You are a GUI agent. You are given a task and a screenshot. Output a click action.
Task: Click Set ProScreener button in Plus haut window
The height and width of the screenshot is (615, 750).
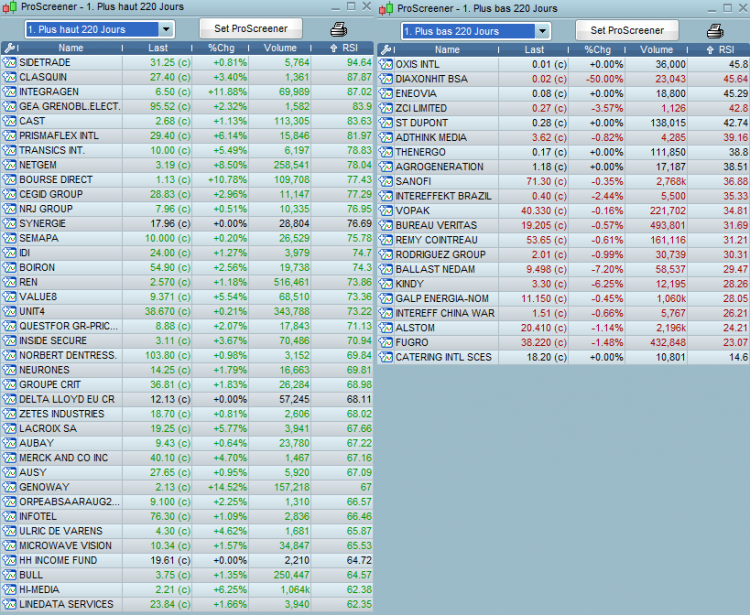[251, 29]
